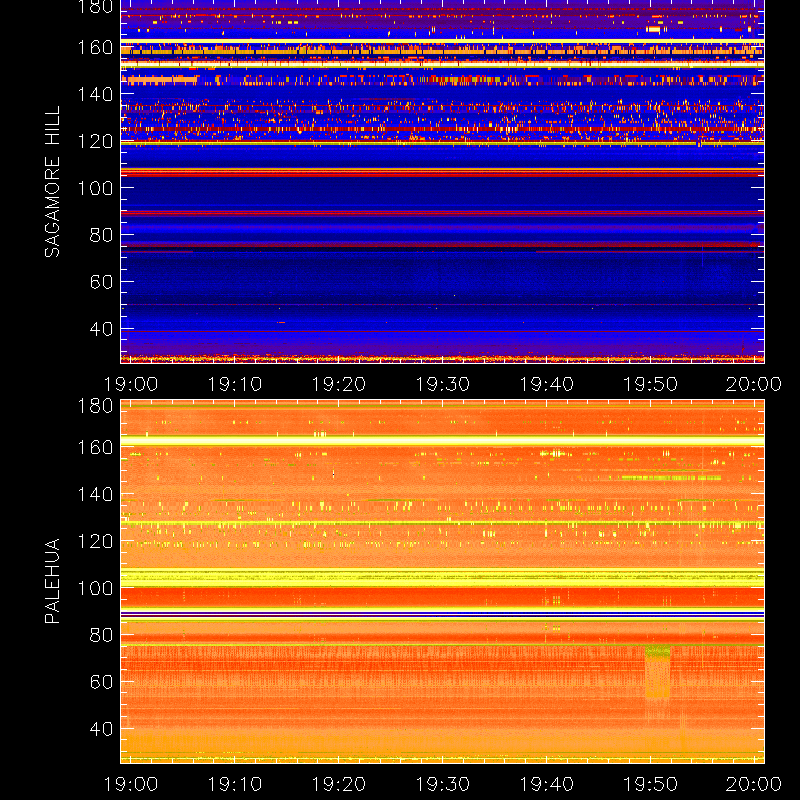Click frequency label 40 on Sagamore Hill axis

[x=101, y=329]
